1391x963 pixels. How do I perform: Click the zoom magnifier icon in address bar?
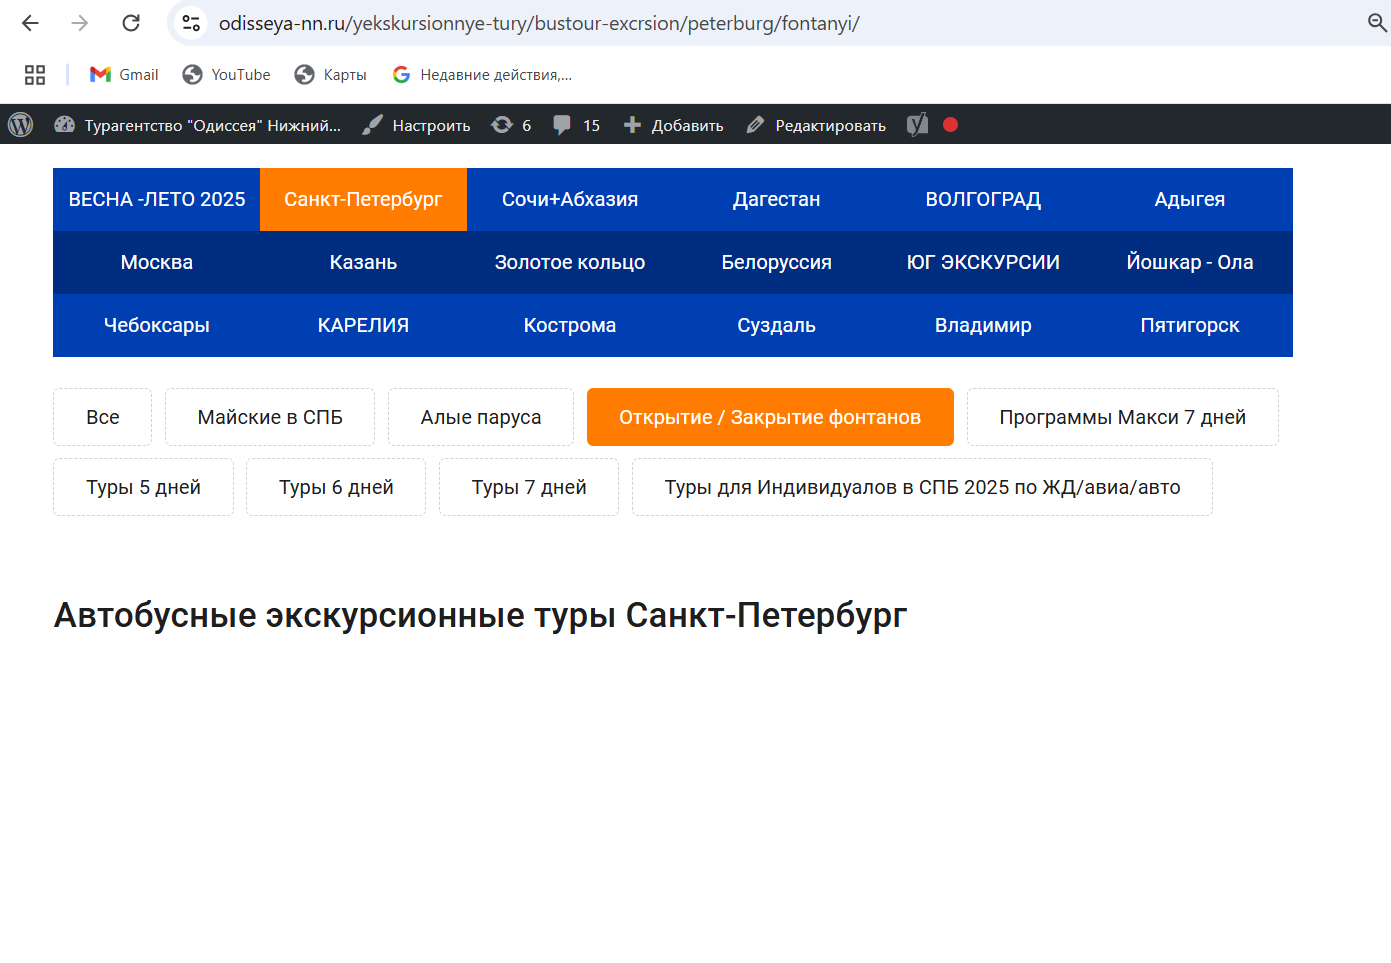click(1377, 23)
